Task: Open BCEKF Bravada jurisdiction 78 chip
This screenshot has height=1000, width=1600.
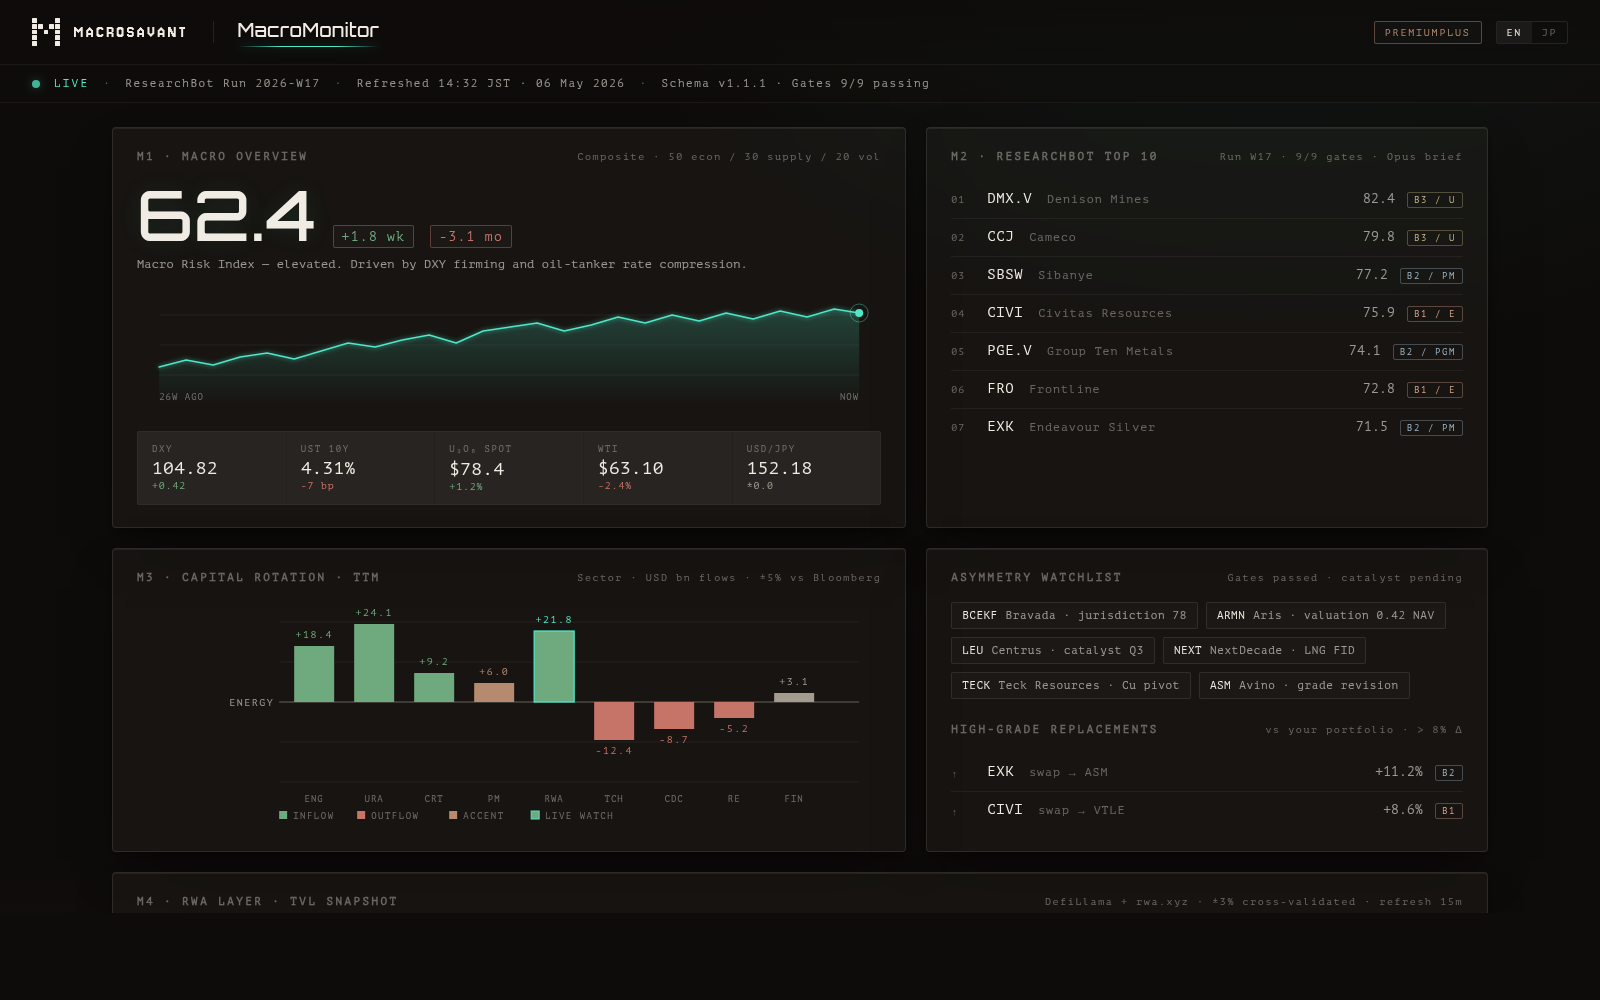Action: pos(1074,616)
